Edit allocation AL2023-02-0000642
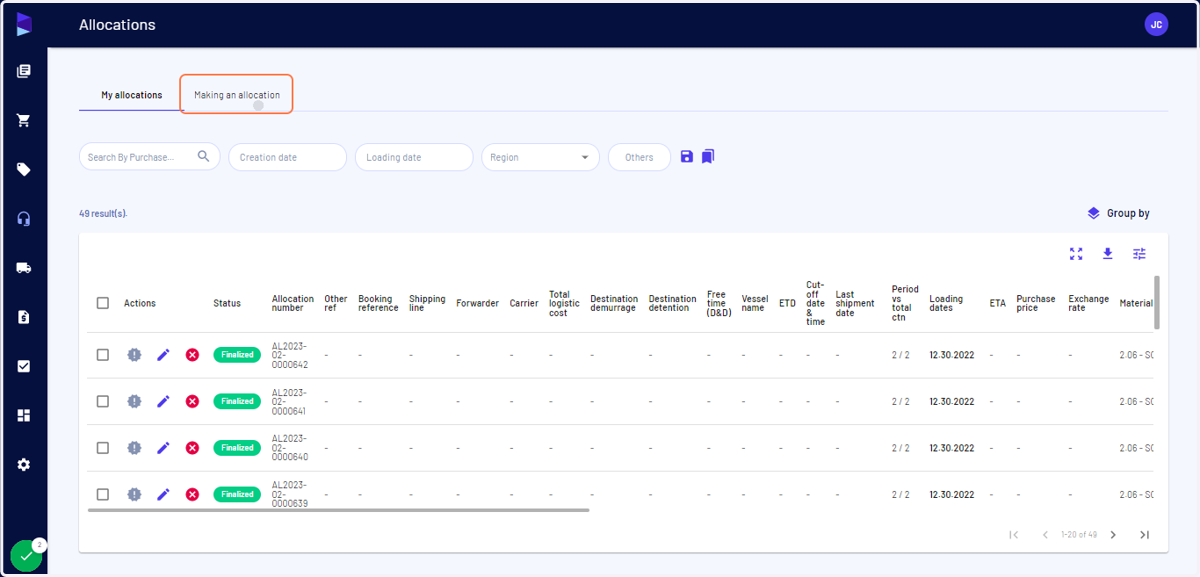Viewport: 1200px width, 577px height. click(x=163, y=355)
